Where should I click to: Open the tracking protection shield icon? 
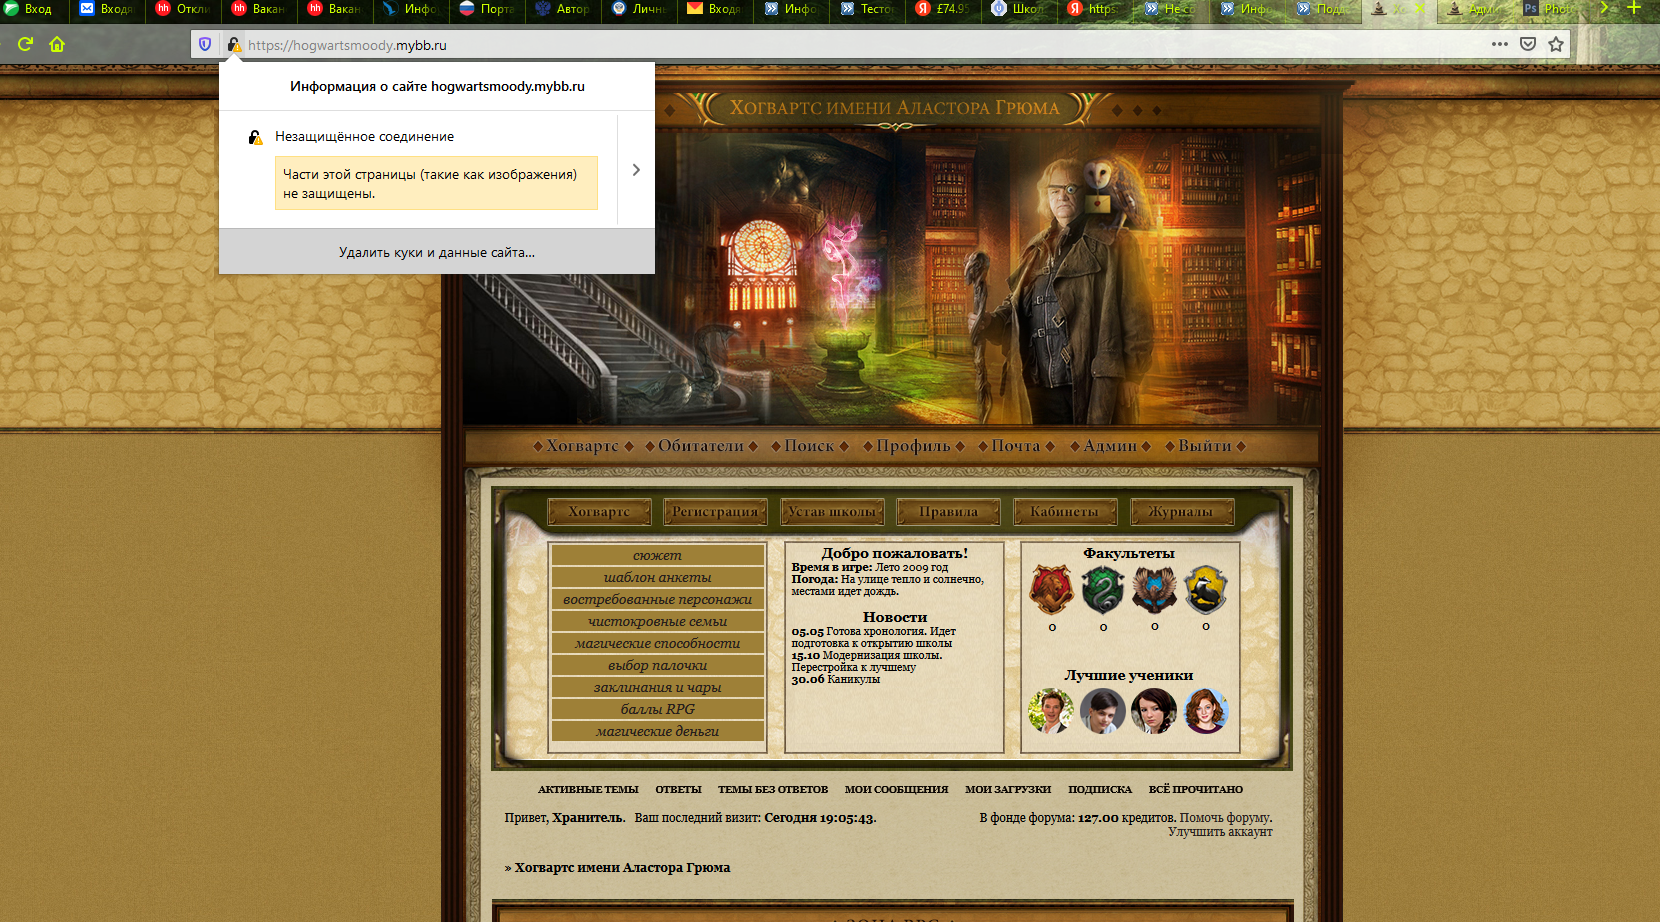[205, 44]
